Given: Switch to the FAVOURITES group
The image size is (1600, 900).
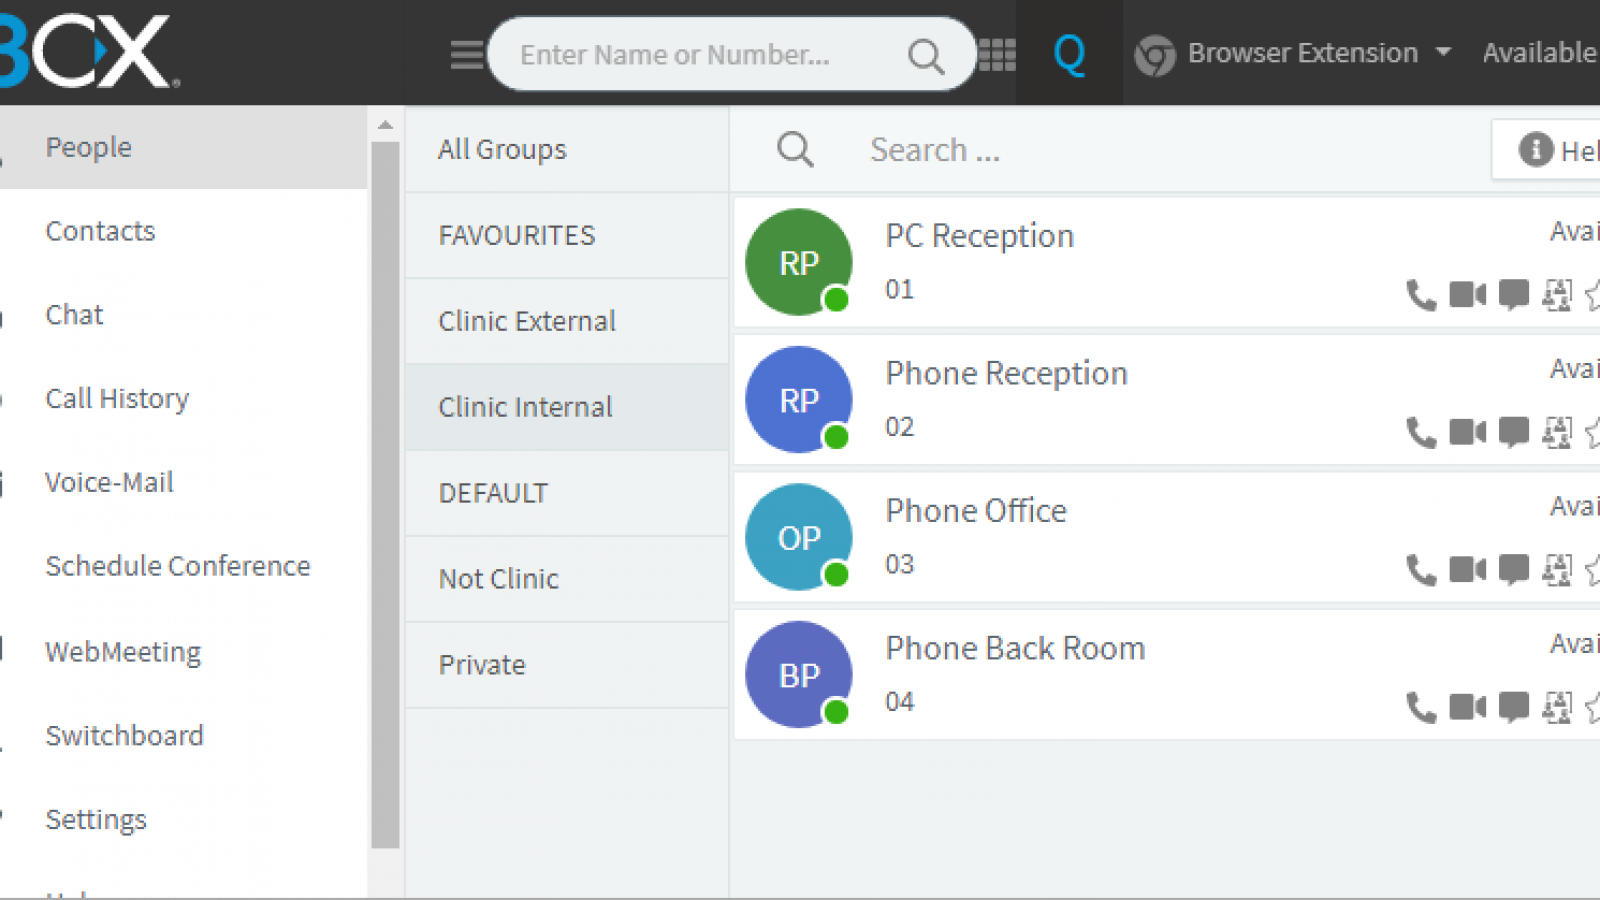Looking at the screenshot, I should pos(517,235).
